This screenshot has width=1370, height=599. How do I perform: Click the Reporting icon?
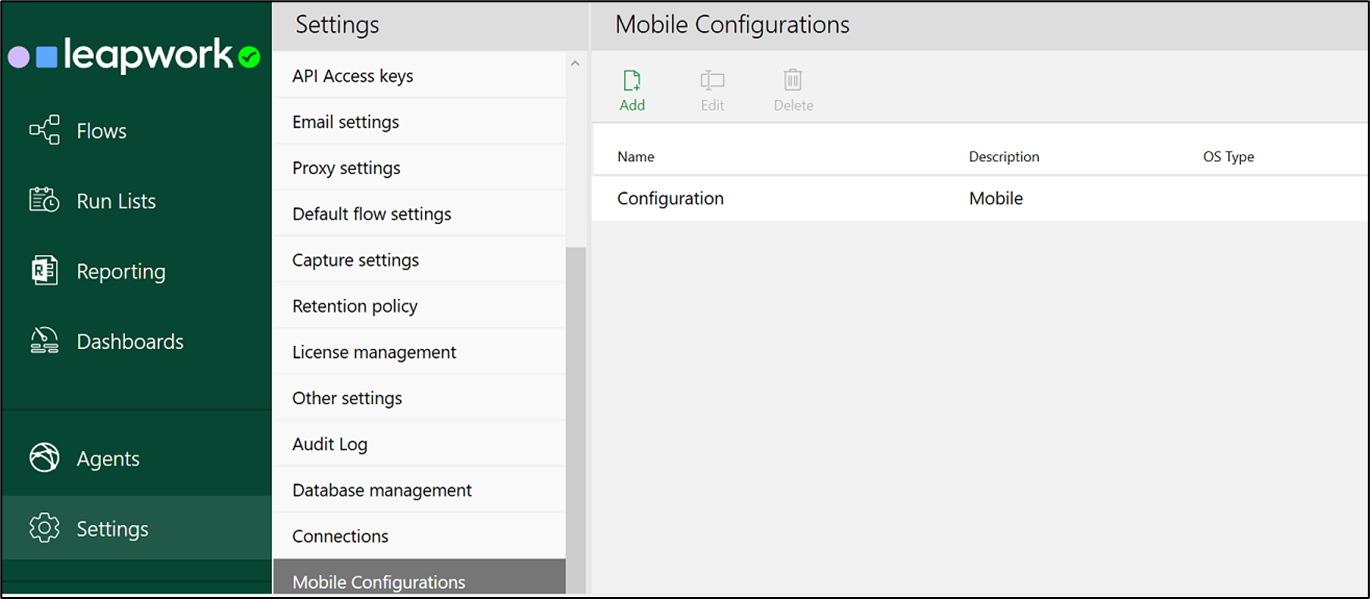pyautogui.click(x=45, y=270)
